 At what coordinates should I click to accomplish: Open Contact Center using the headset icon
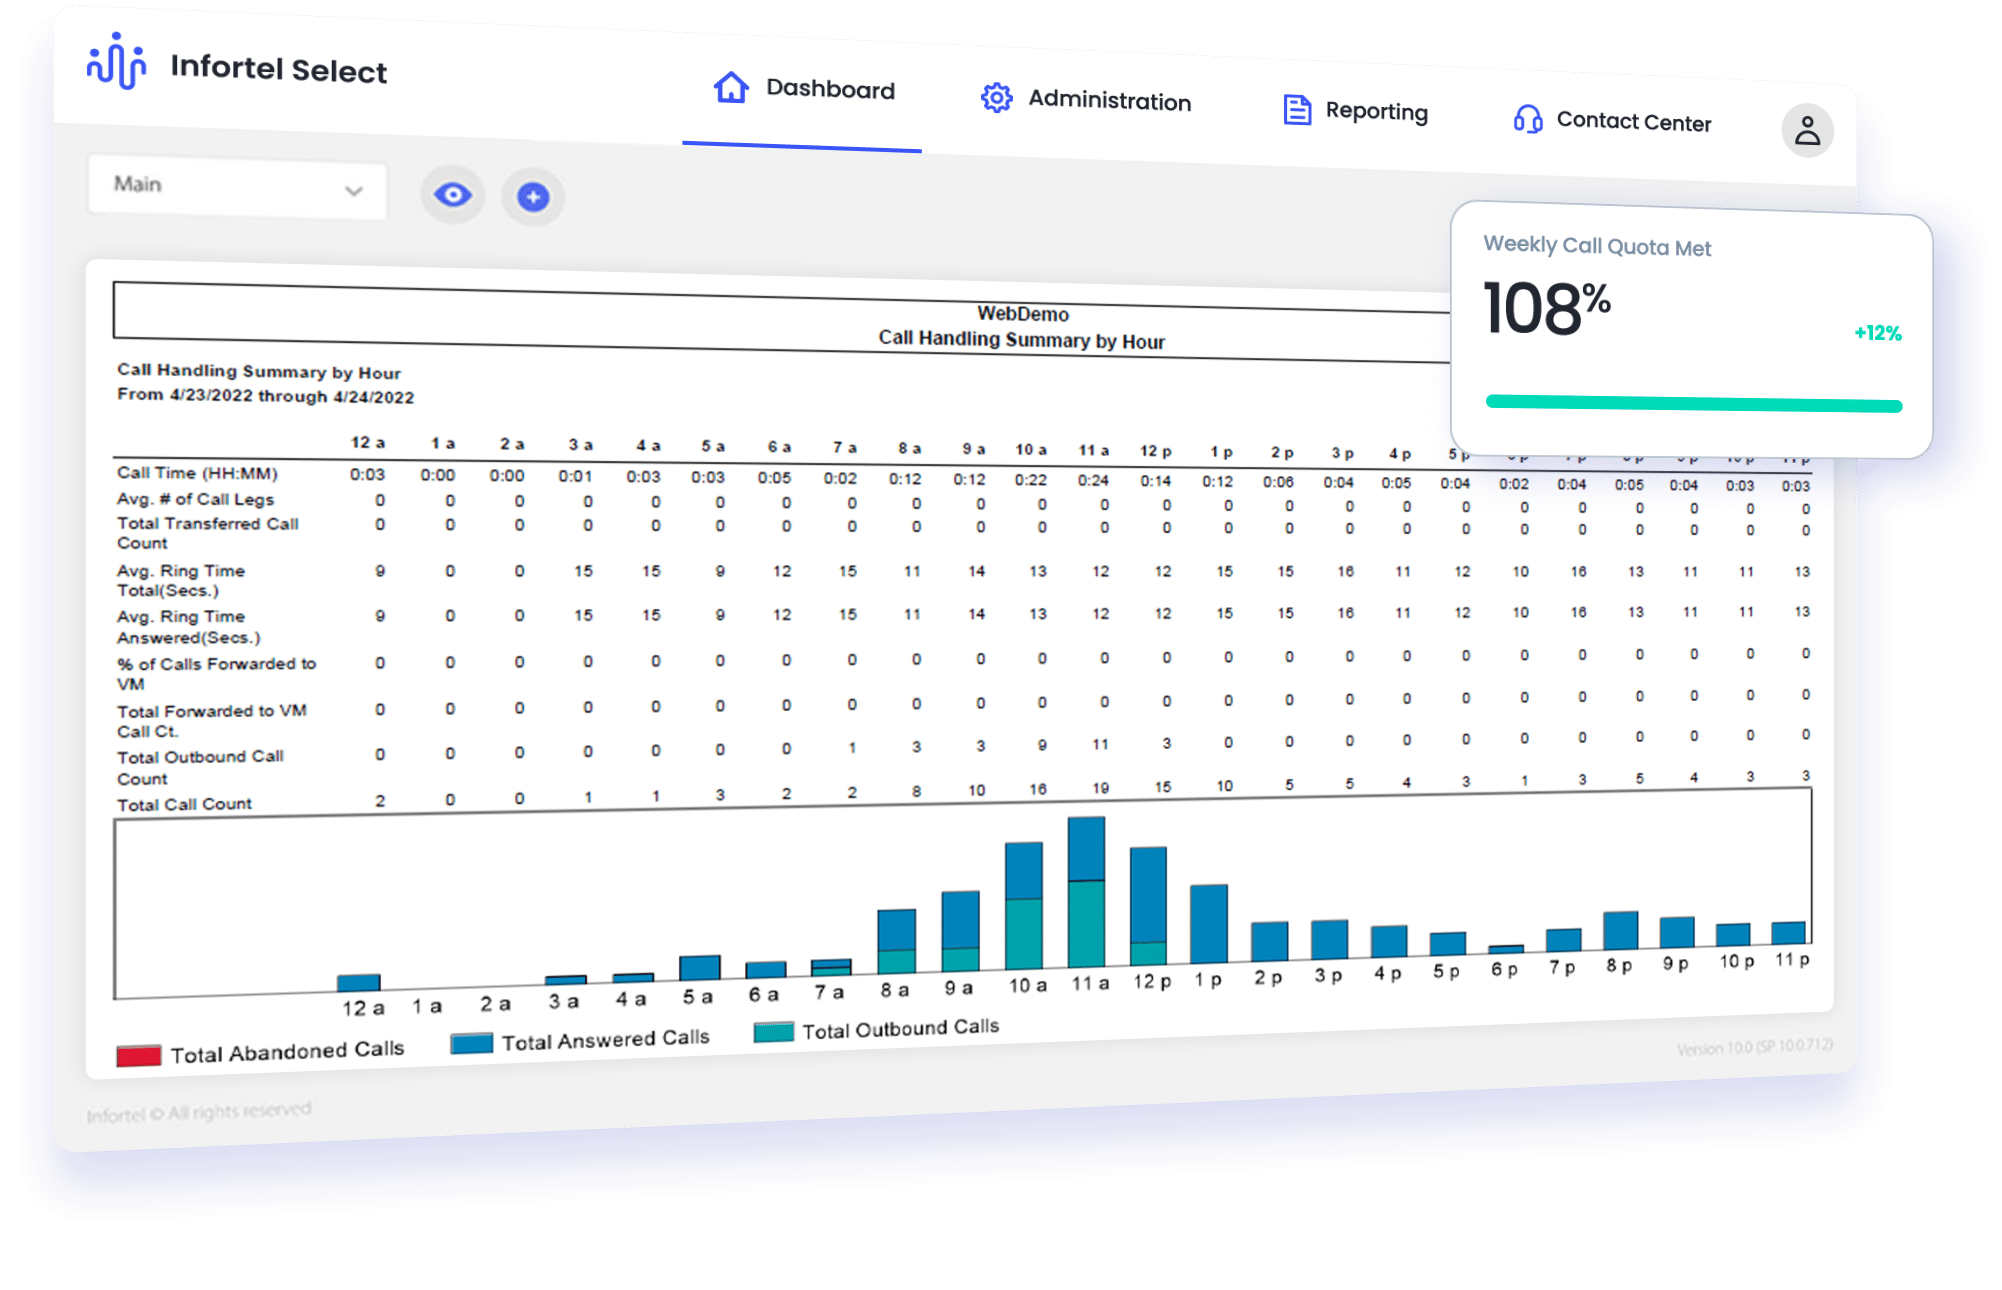point(1527,120)
